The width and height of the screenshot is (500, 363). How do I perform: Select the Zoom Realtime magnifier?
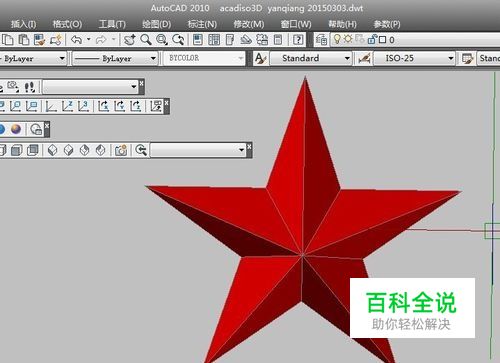146,40
